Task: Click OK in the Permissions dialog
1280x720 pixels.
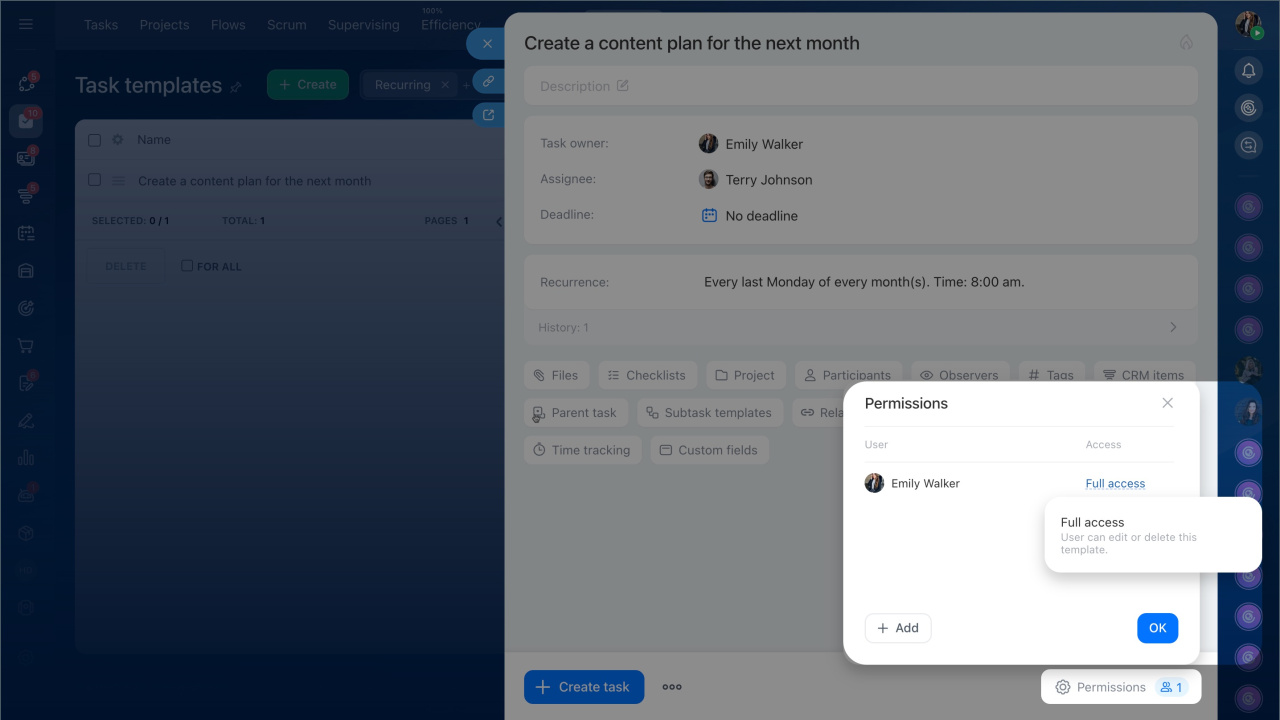Action: point(1157,628)
